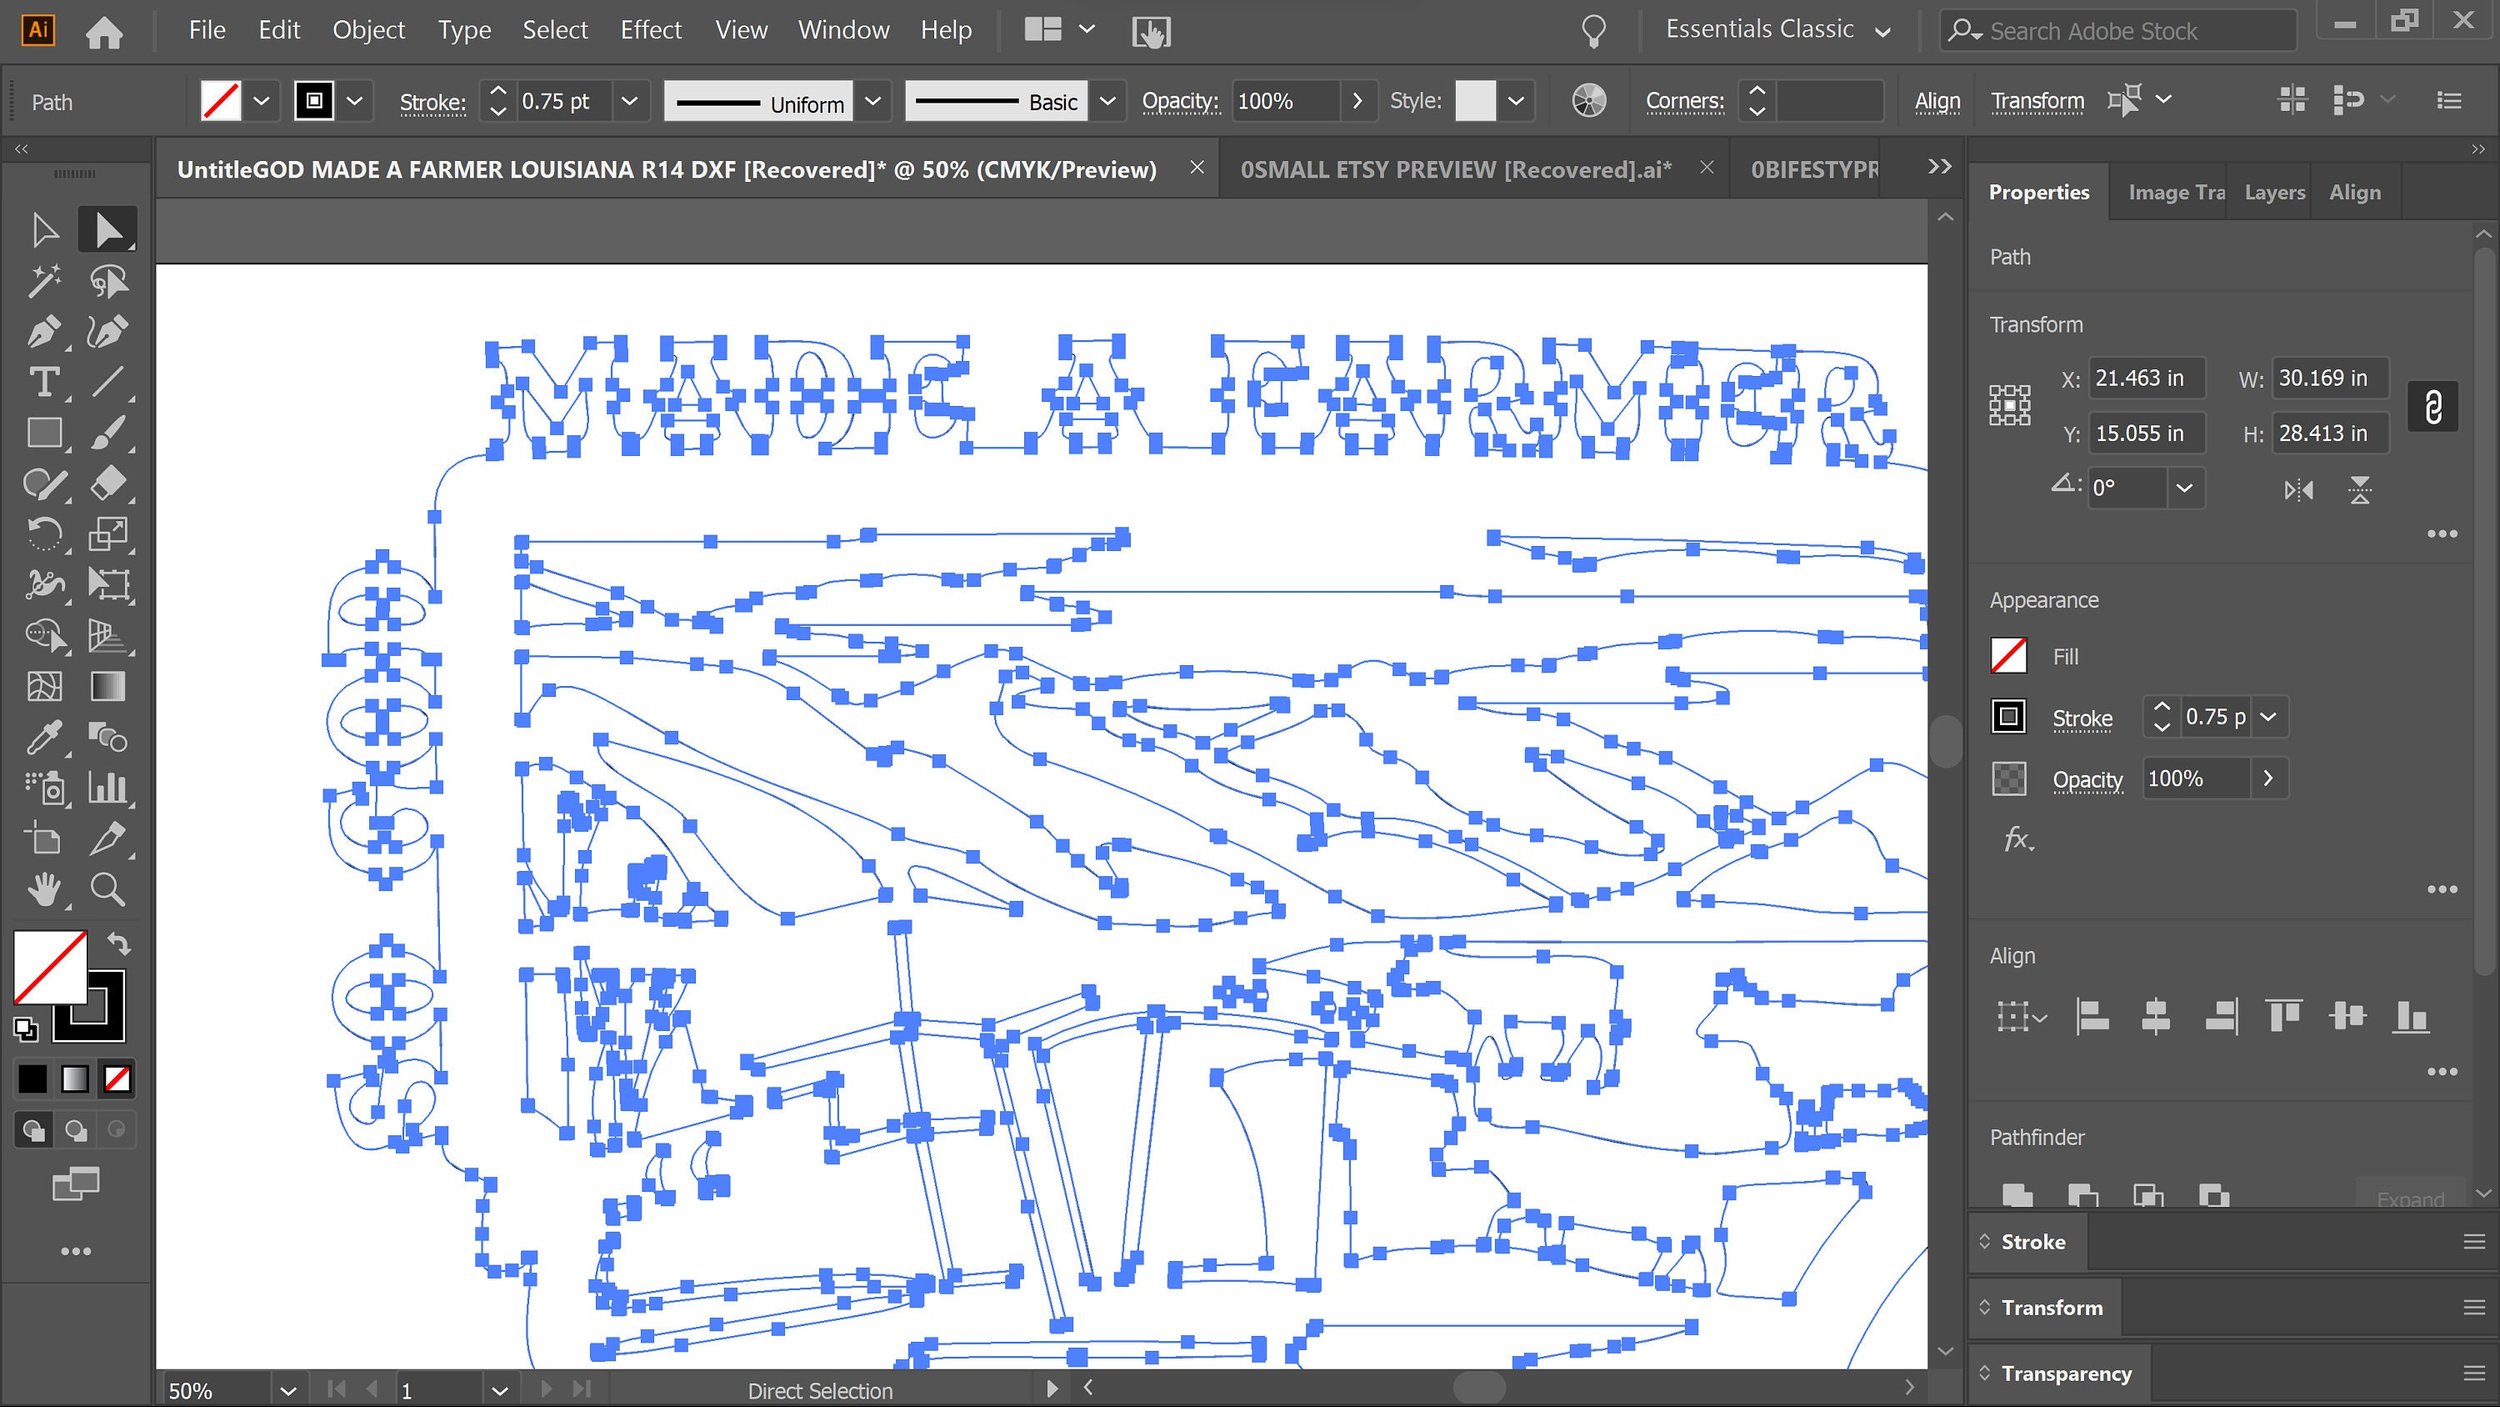
Task: Select the Paintbrush tool
Action: 108,433
